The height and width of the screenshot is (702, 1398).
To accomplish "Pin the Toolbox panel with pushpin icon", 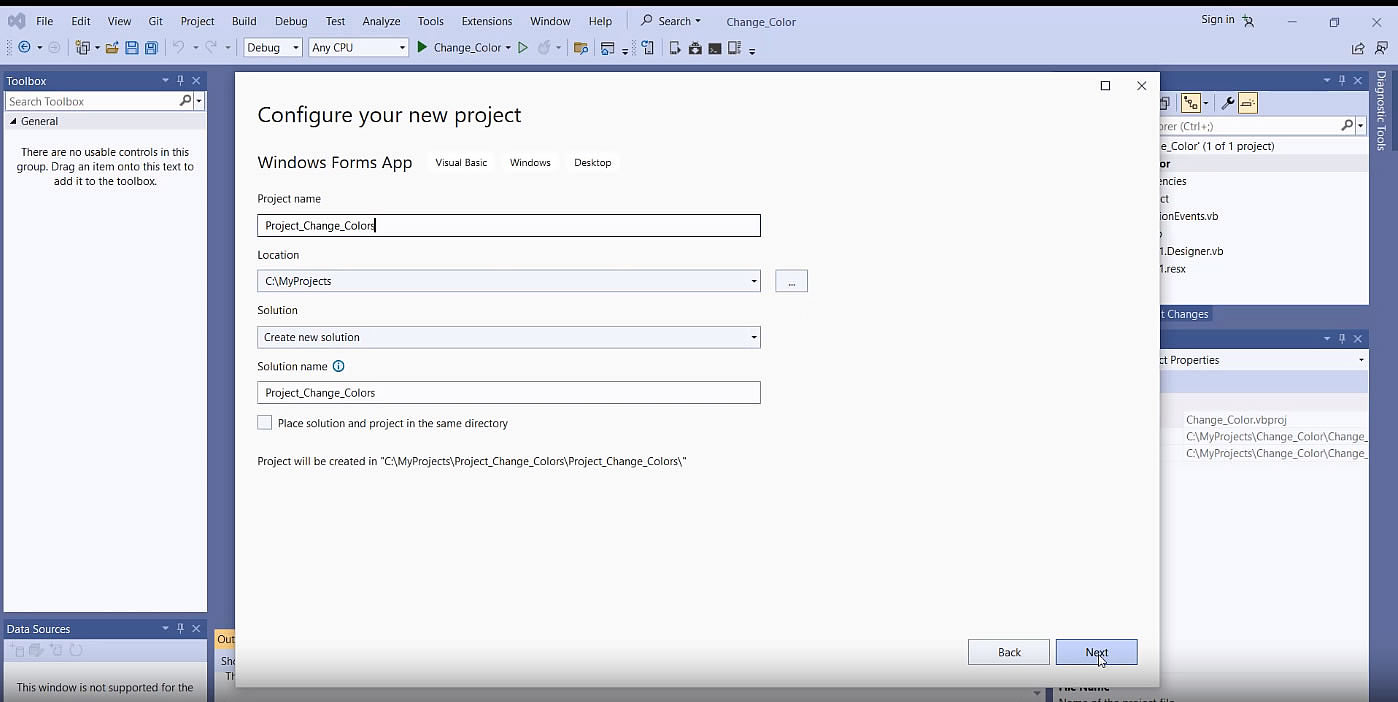I will pos(181,80).
